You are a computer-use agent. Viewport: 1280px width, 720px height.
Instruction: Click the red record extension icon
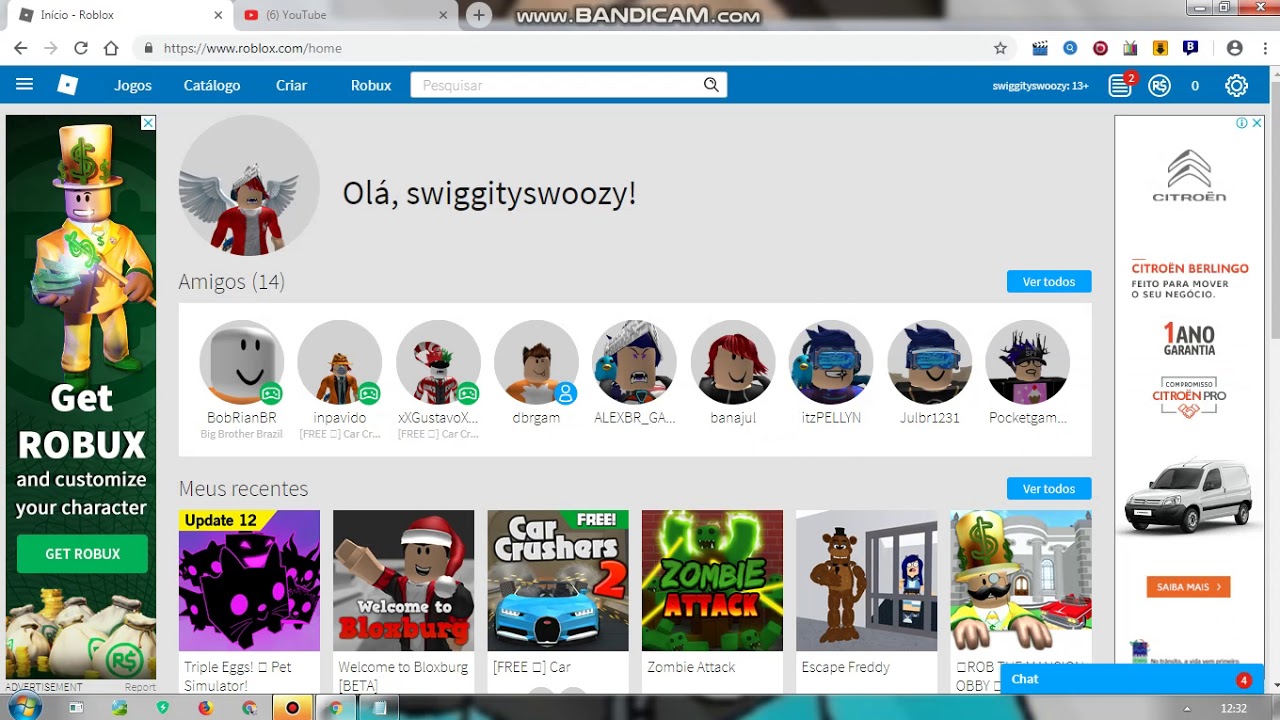[1100, 48]
